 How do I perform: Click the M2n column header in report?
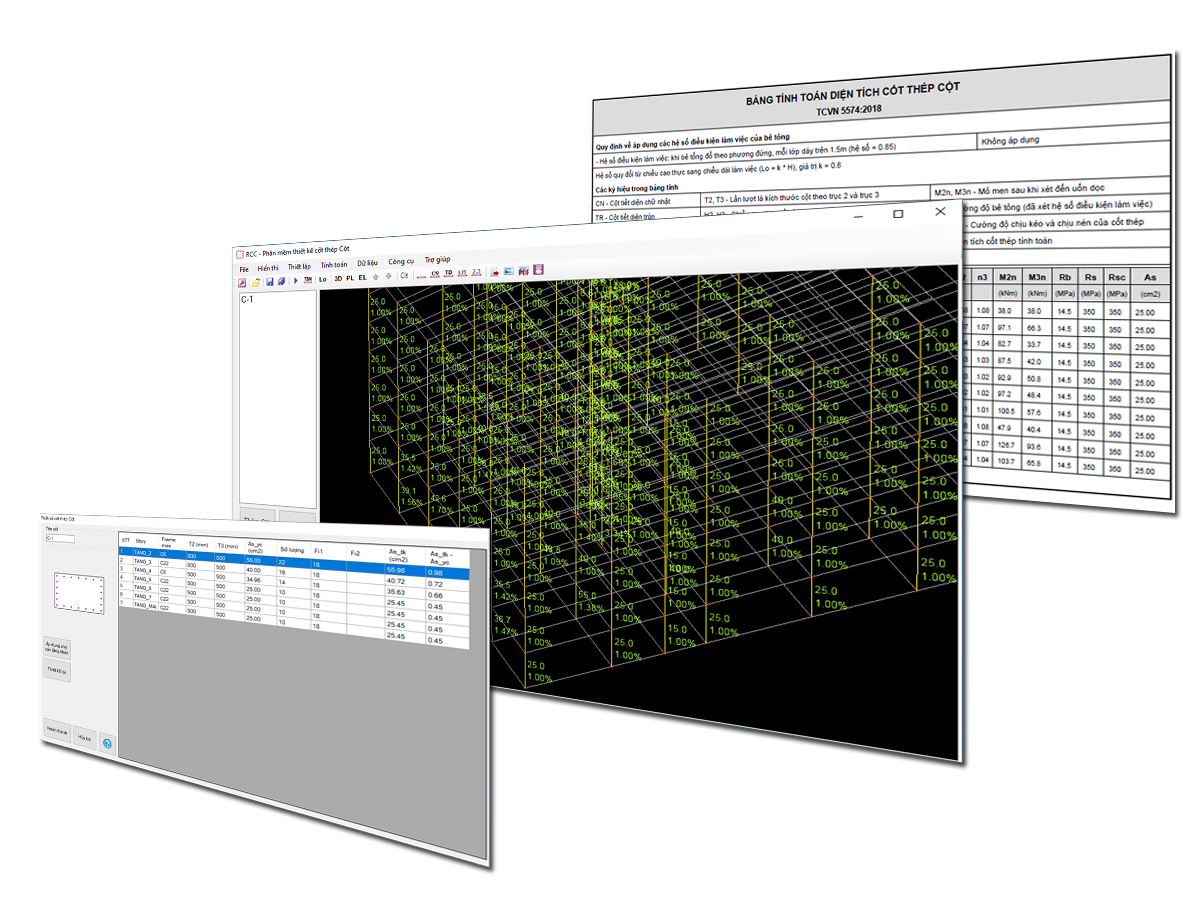(1007, 277)
